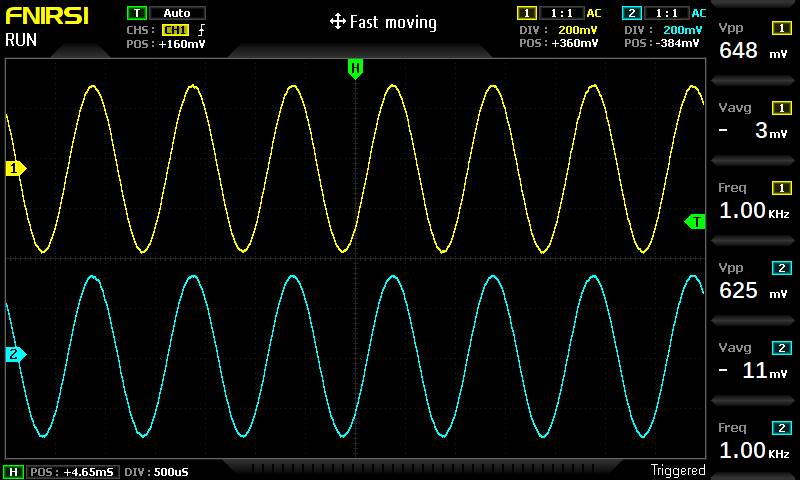Click channel 2 badge beside second Freq
Image resolution: width=800 pixels, height=480 pixels.
click(x=782, y=428)
